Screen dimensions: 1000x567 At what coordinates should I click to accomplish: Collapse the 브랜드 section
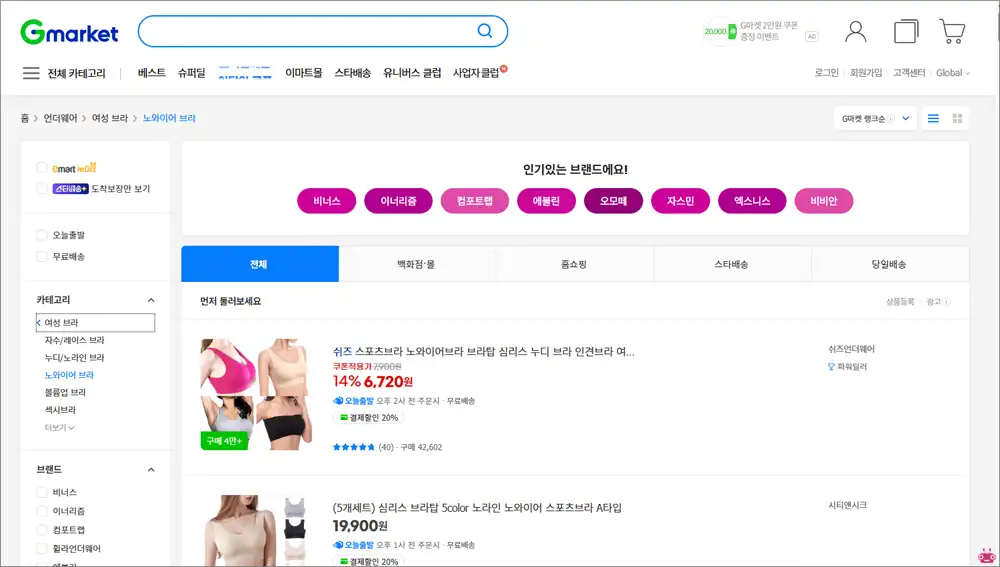coord(151,470)
